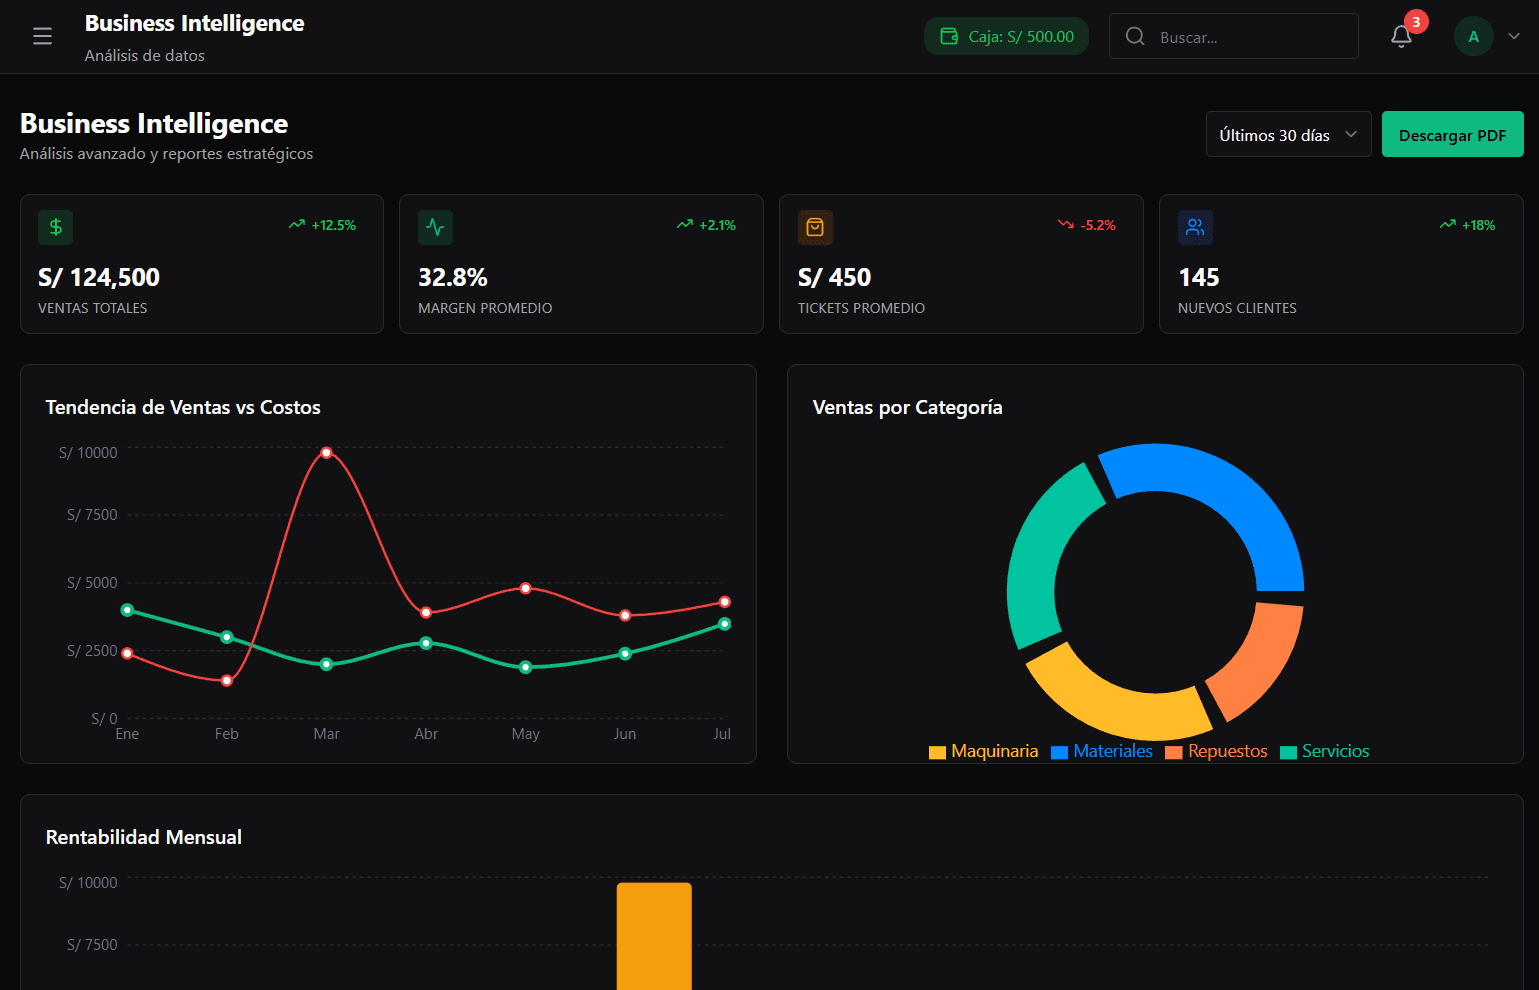Click the magnifier icon in the search box

1135,37
